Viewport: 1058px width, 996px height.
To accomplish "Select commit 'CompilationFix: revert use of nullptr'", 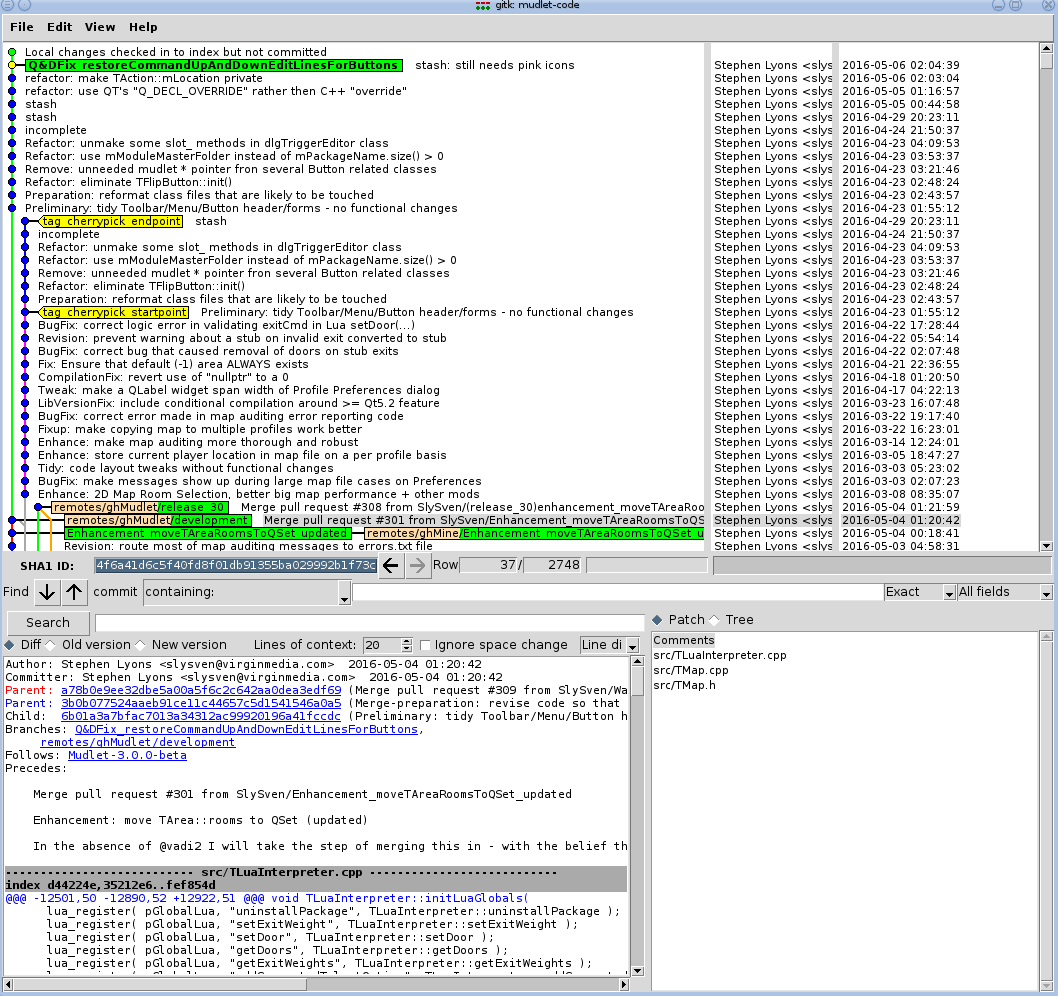I will point(163,377).
